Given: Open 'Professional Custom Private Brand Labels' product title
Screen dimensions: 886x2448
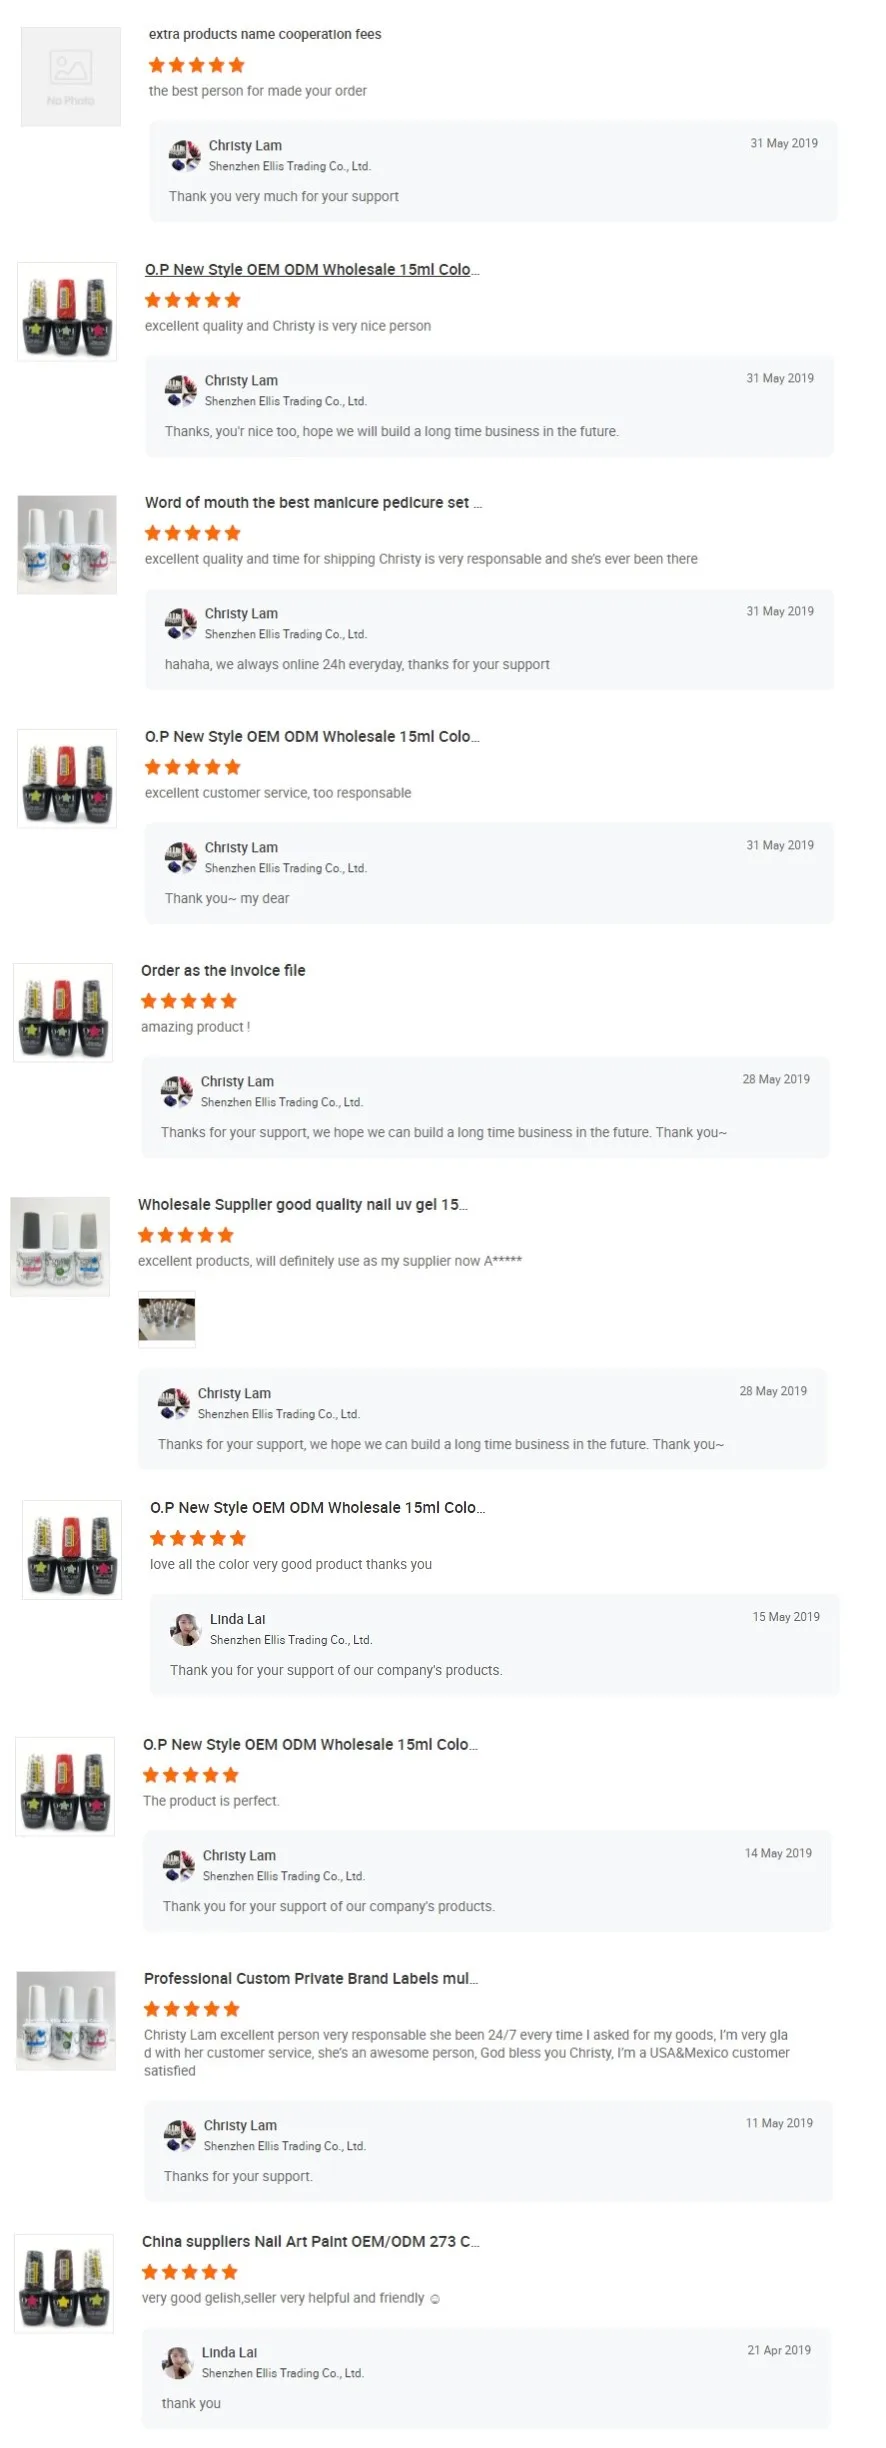Looking at the screenshot, I should tap(310, 1978).
